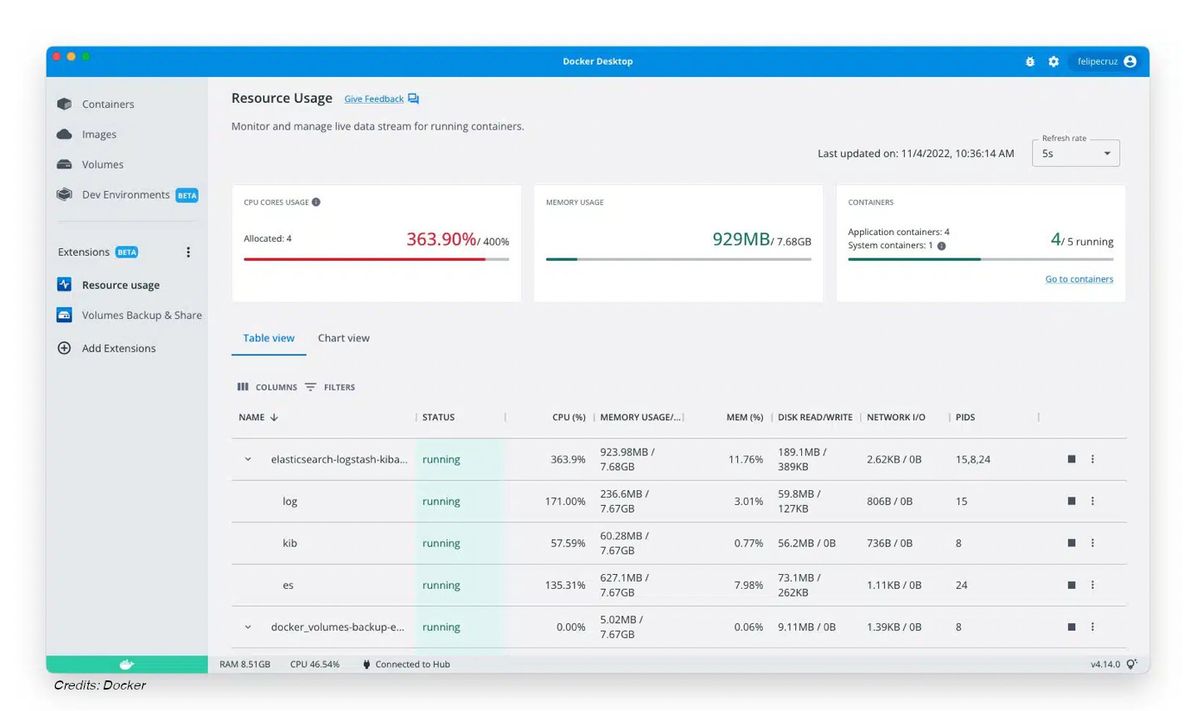Click the 363.90% CPU usage value
The image size is (1200, 711).
[441, 239]
